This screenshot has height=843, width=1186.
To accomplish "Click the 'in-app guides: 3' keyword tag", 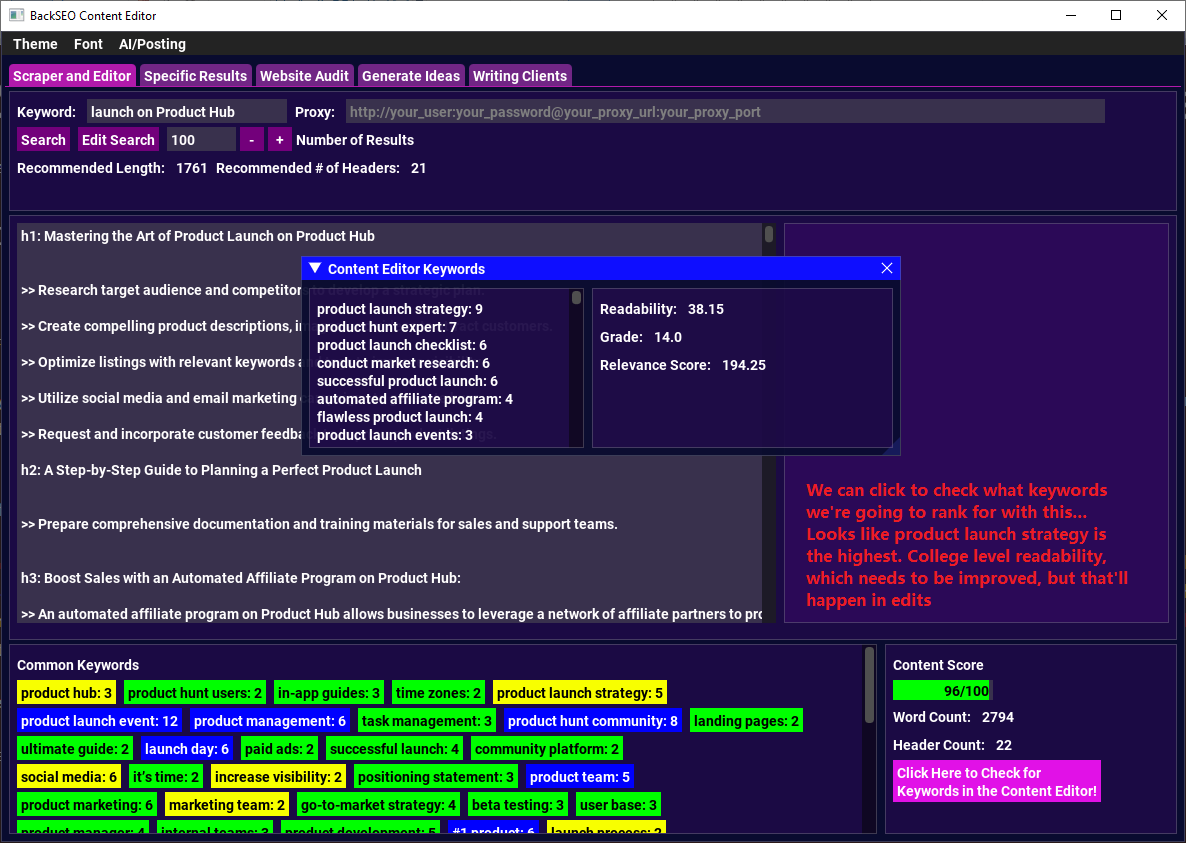I will tap(329, 693).
